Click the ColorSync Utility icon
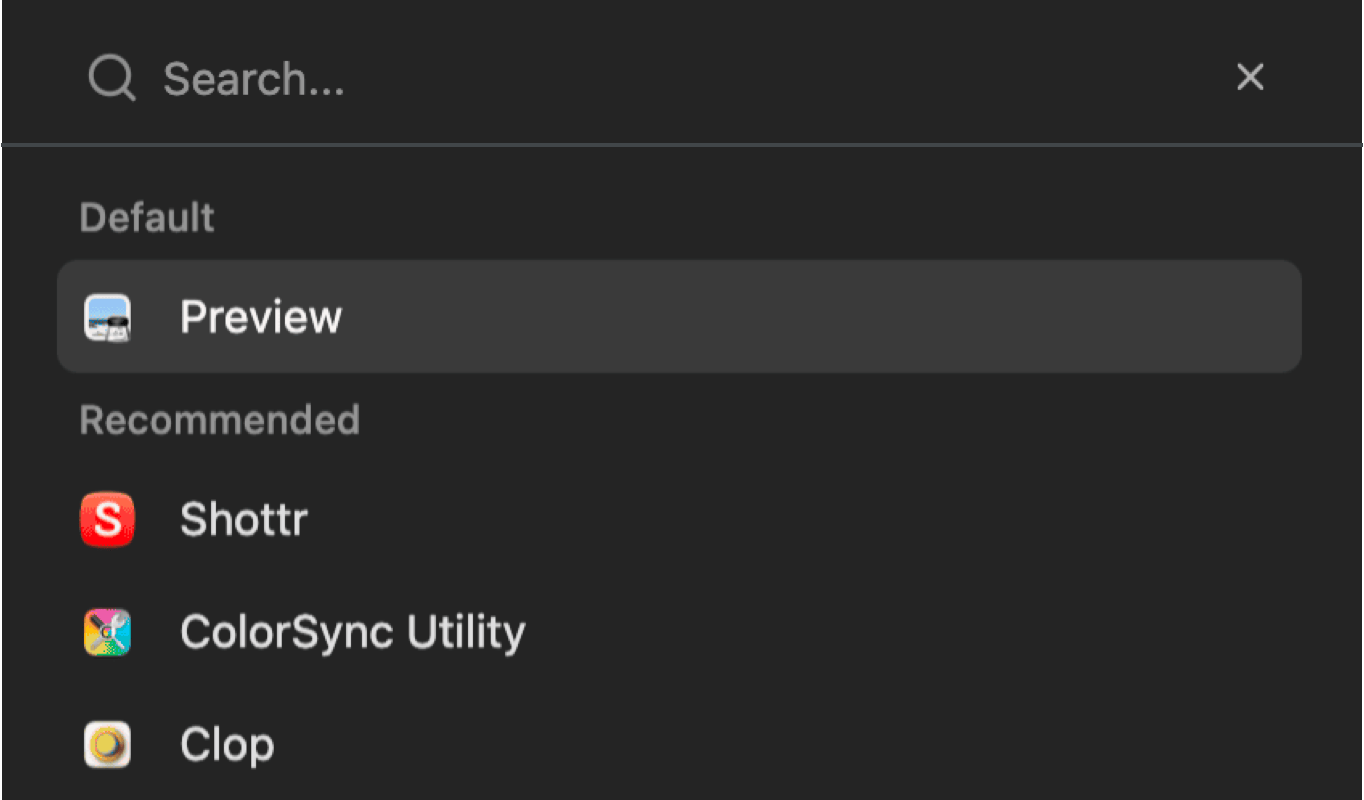The image size is (1364, 800). [107, 632]
